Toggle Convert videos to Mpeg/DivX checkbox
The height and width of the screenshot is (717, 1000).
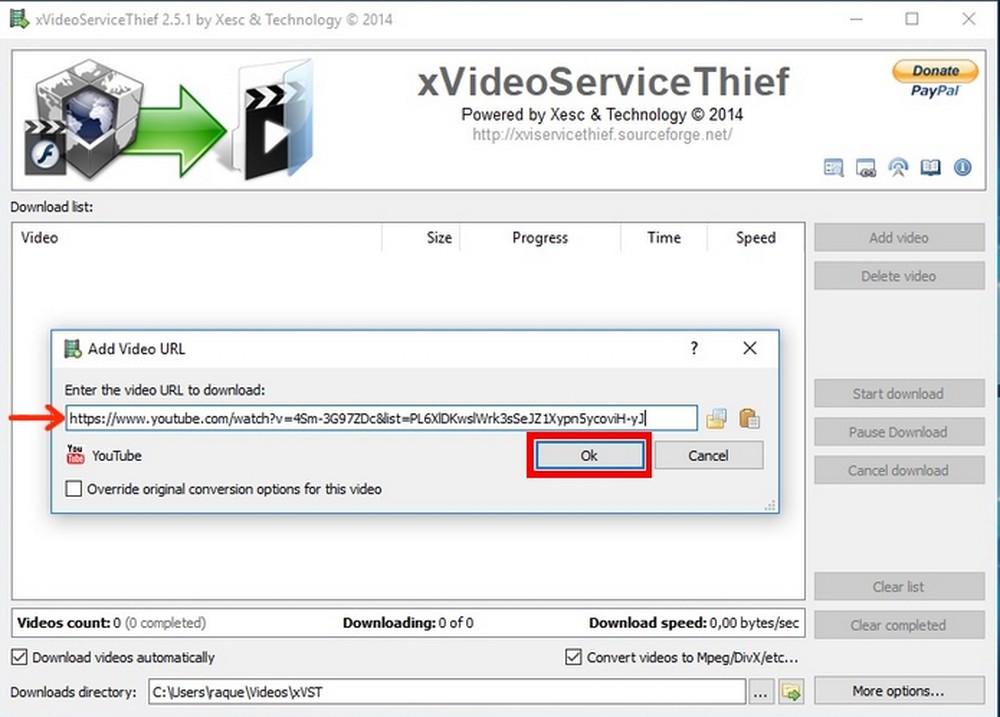click(x=573, y=657)
